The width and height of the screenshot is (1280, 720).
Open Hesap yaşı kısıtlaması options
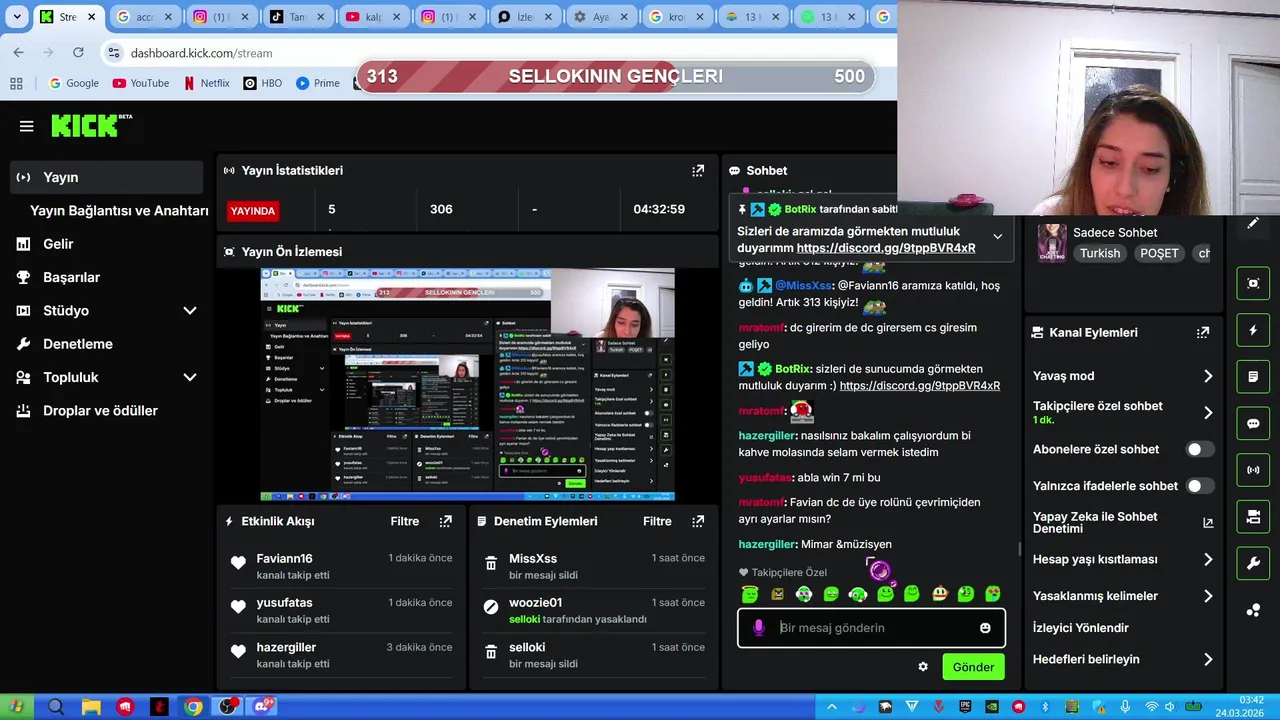(1208, 560)
